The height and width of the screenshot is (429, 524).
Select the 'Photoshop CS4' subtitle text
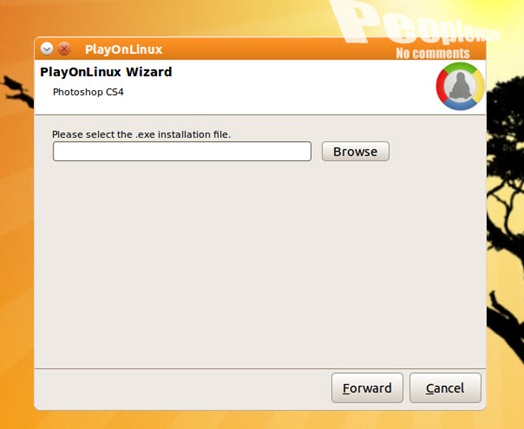coord(88,92)
